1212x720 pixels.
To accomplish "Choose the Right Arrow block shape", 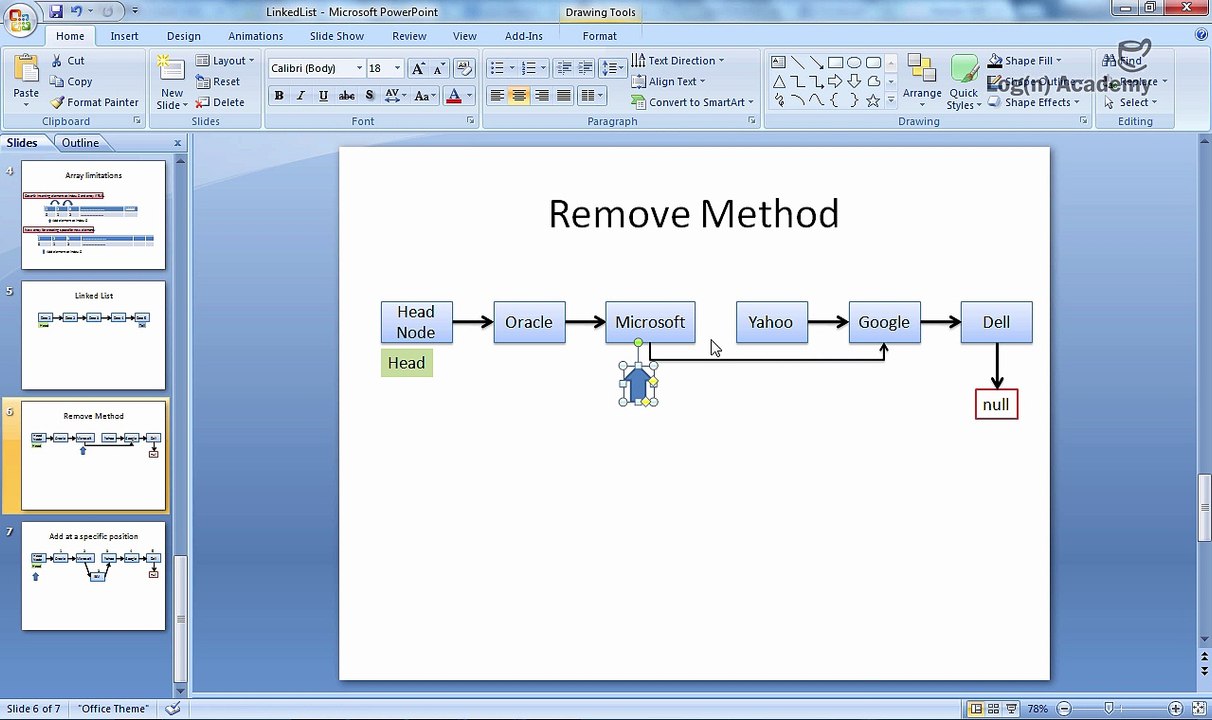I will 835,81.
